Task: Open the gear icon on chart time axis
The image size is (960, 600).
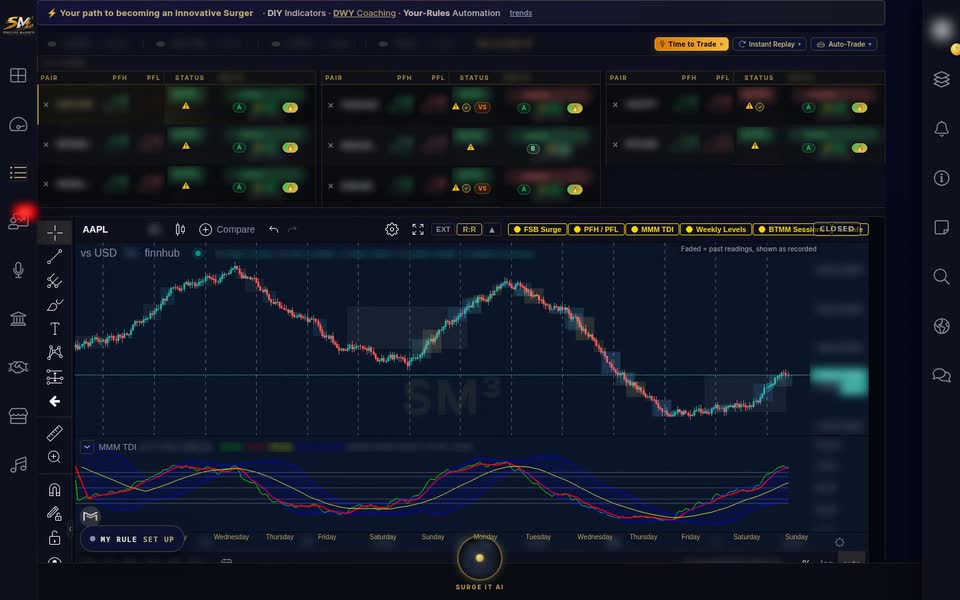Action: point(839,542)
